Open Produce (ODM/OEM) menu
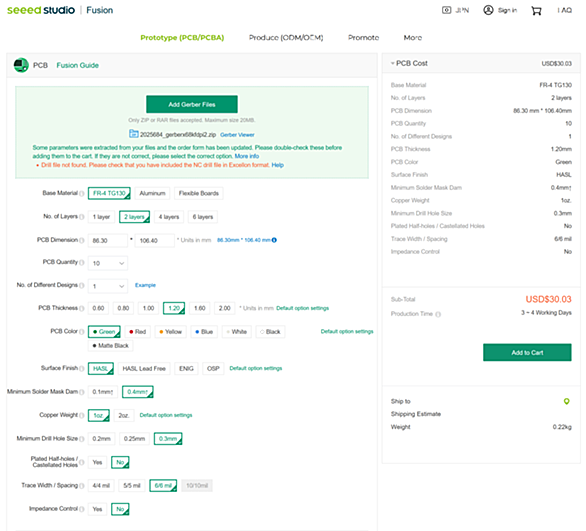 click(x=286, y=37)
